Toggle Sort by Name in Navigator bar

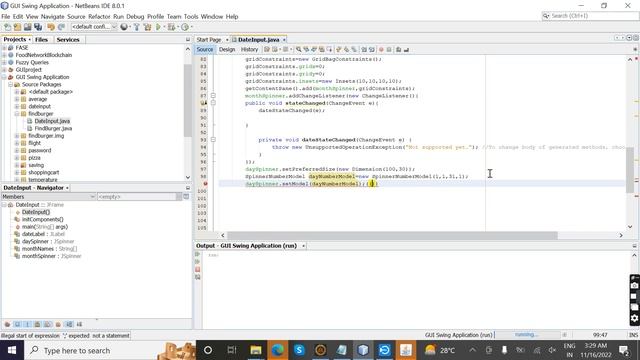point(69,324)
